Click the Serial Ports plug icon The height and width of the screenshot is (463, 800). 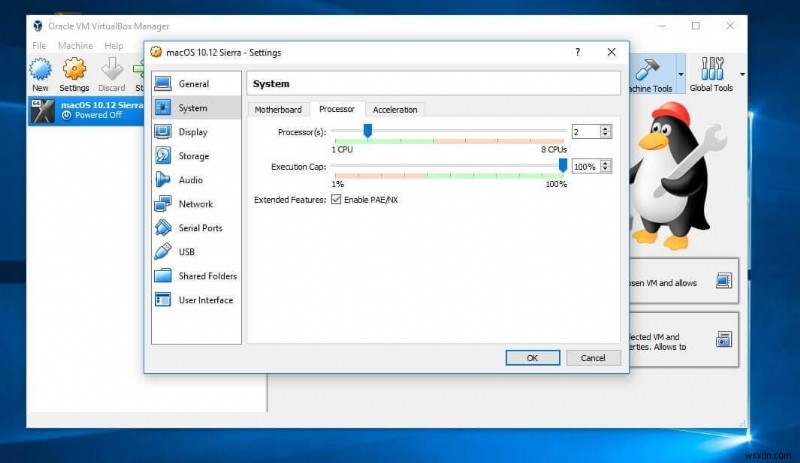click(x=163, y=228)
